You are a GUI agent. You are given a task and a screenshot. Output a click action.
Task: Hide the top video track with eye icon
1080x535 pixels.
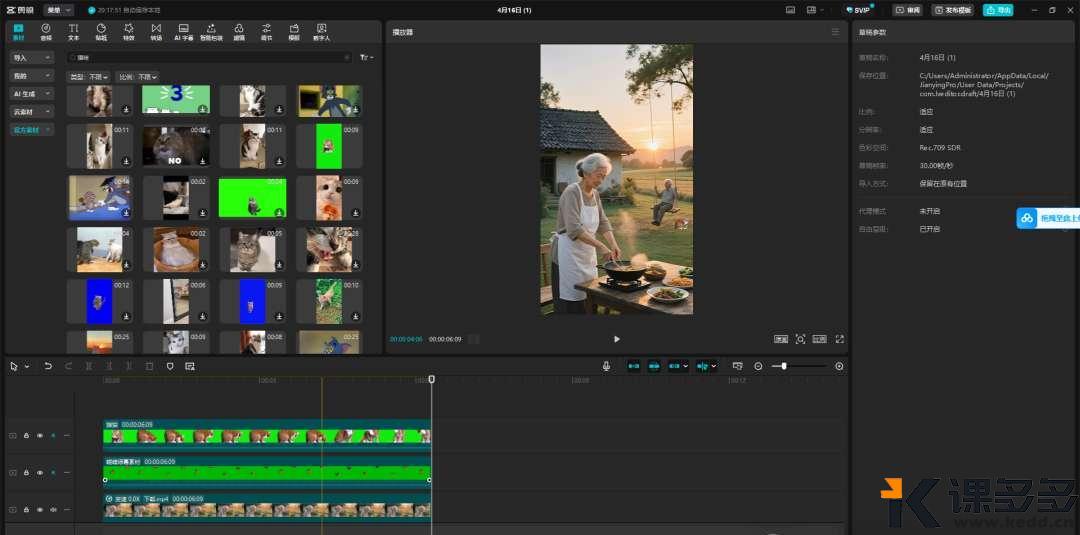pos(40,435)
